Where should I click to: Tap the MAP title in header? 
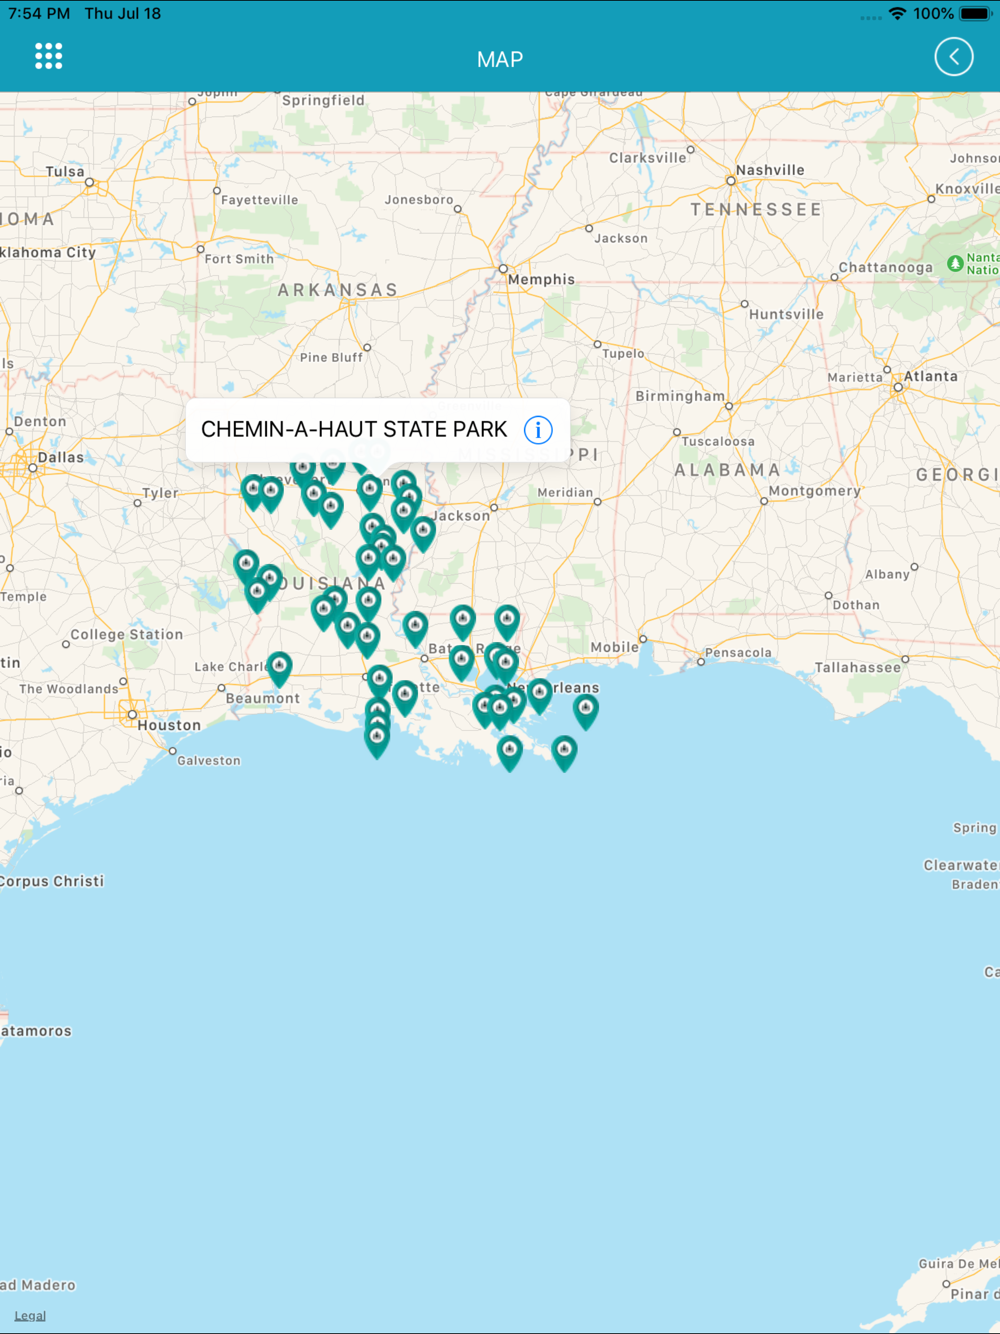[x=500, y=59]
